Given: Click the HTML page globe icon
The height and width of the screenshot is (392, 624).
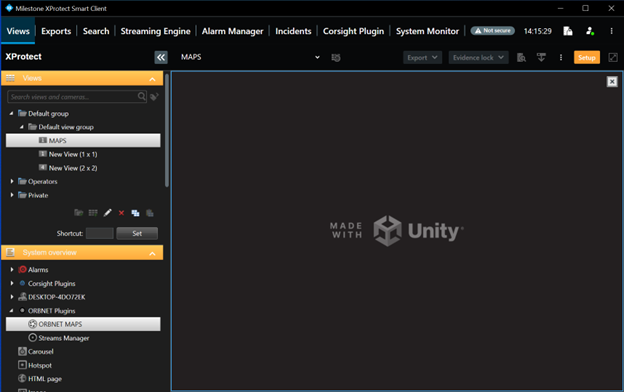Looking at the screenshot, I should tap(22, 378).
